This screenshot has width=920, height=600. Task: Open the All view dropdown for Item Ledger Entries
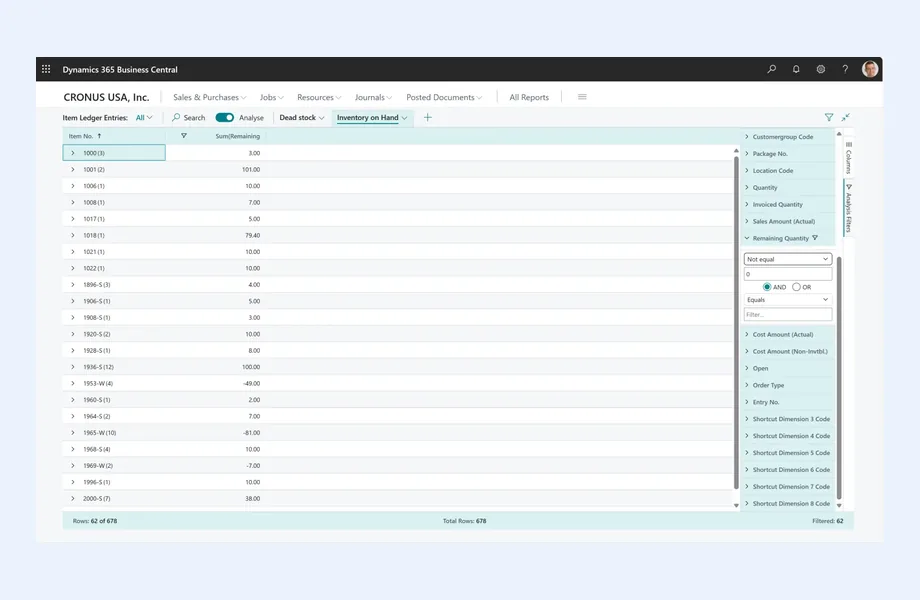pyautogui.click(x=144, y=117)
